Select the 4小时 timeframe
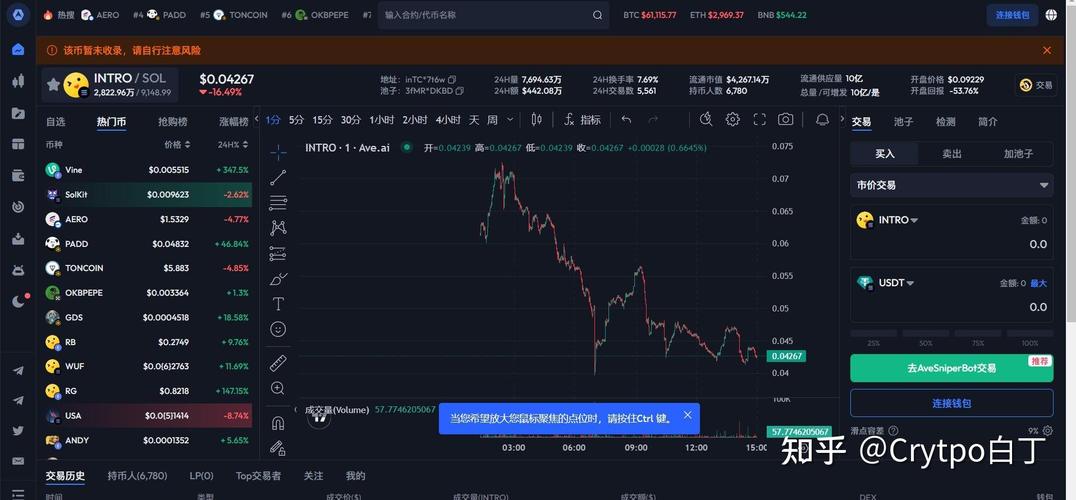This screenshot has height=500, width=1076. click(447, 119)
